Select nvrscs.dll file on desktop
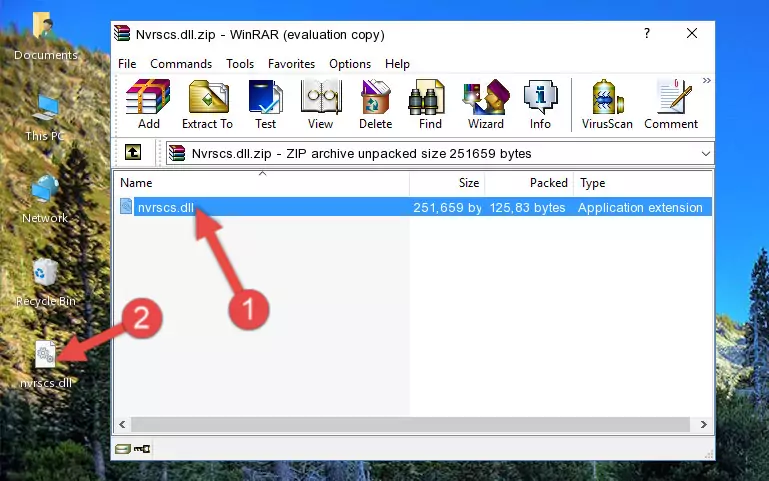Viewport: 769px width, 481px height. click(46, 365)
